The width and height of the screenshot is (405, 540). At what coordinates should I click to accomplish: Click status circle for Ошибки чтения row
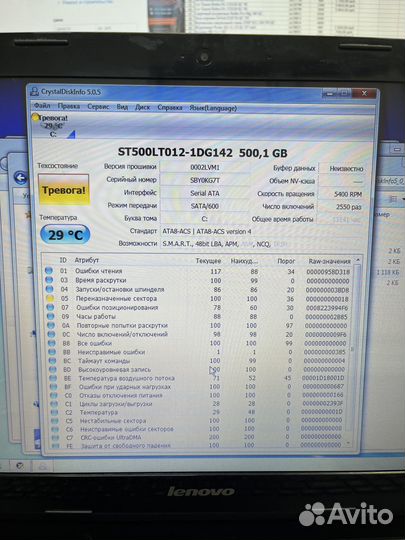coord(49,271)
